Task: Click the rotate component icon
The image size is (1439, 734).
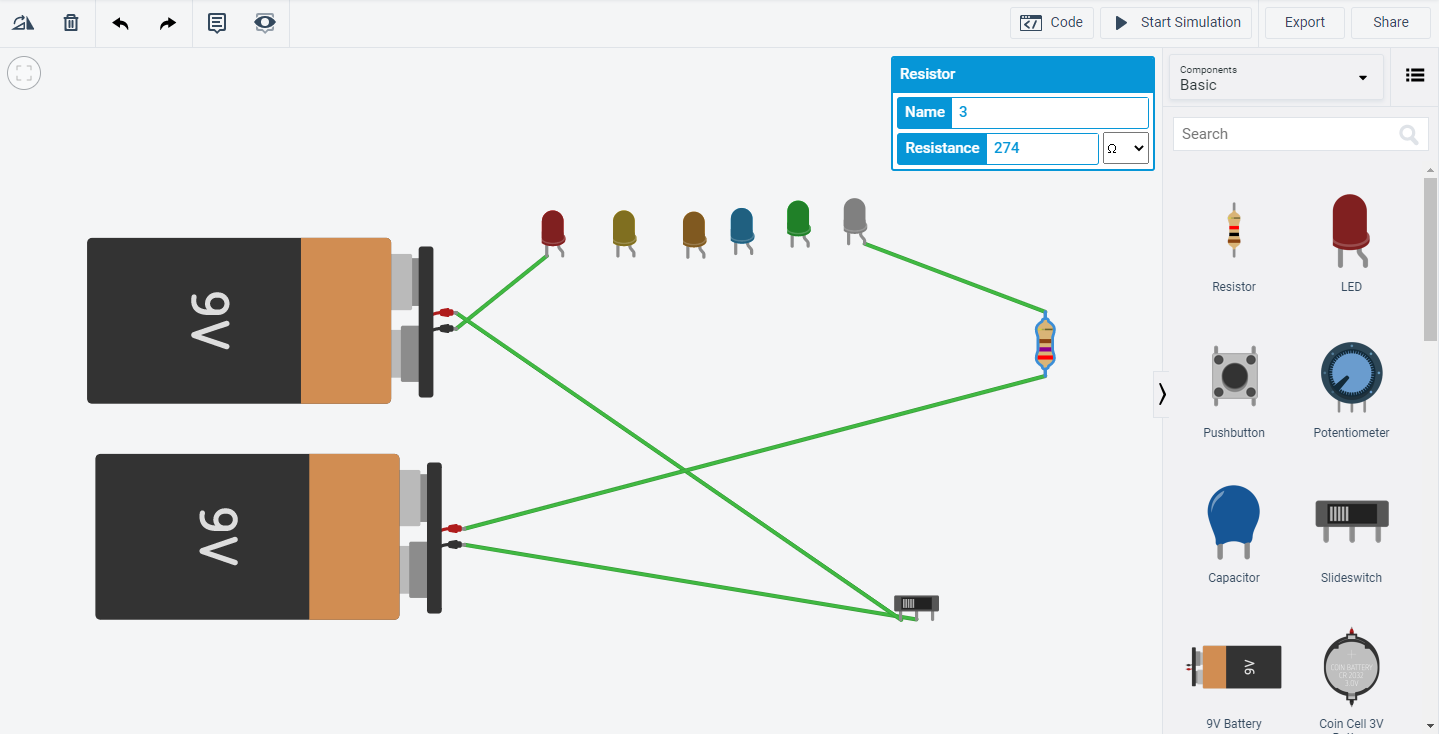Action: point(23,22)
